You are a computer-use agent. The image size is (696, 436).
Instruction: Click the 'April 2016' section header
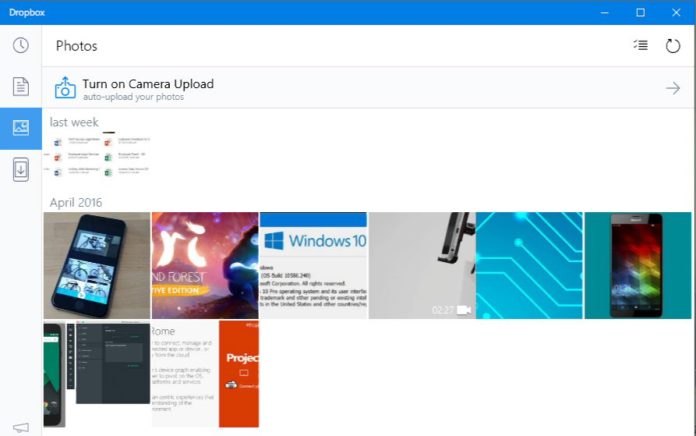coord(76,202)
